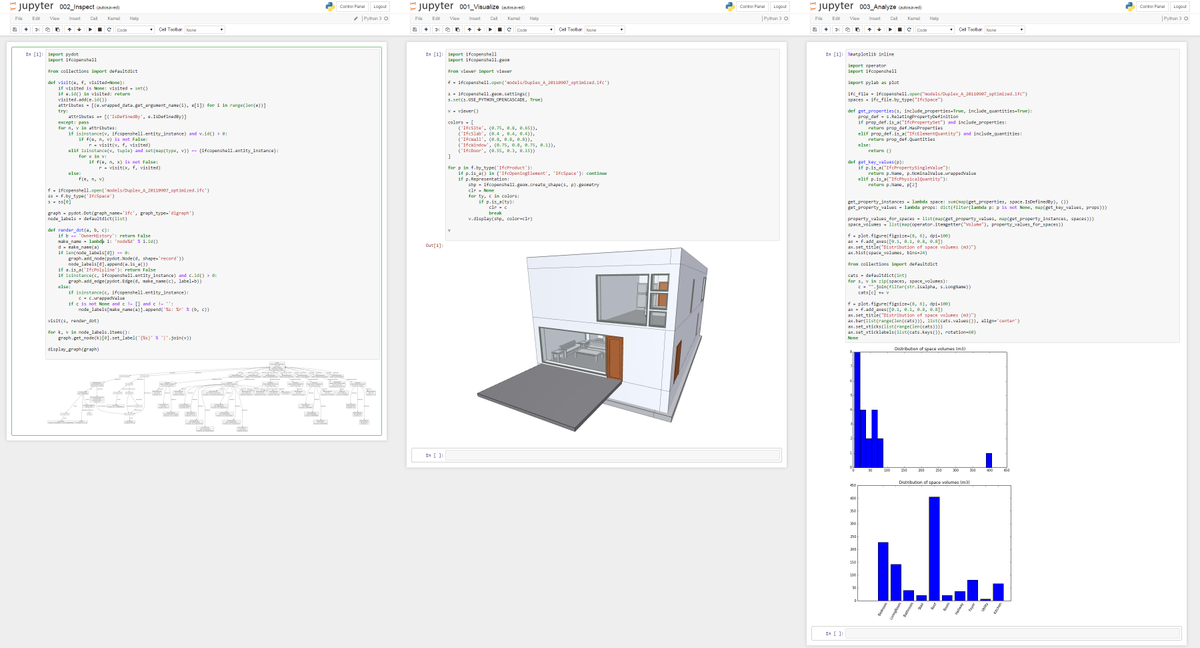Image resolution: width=1200 pixels, height=648 pixels.
Task: Open the Kernel menu in 001_Visualize
Action: (x=515, y=18)
